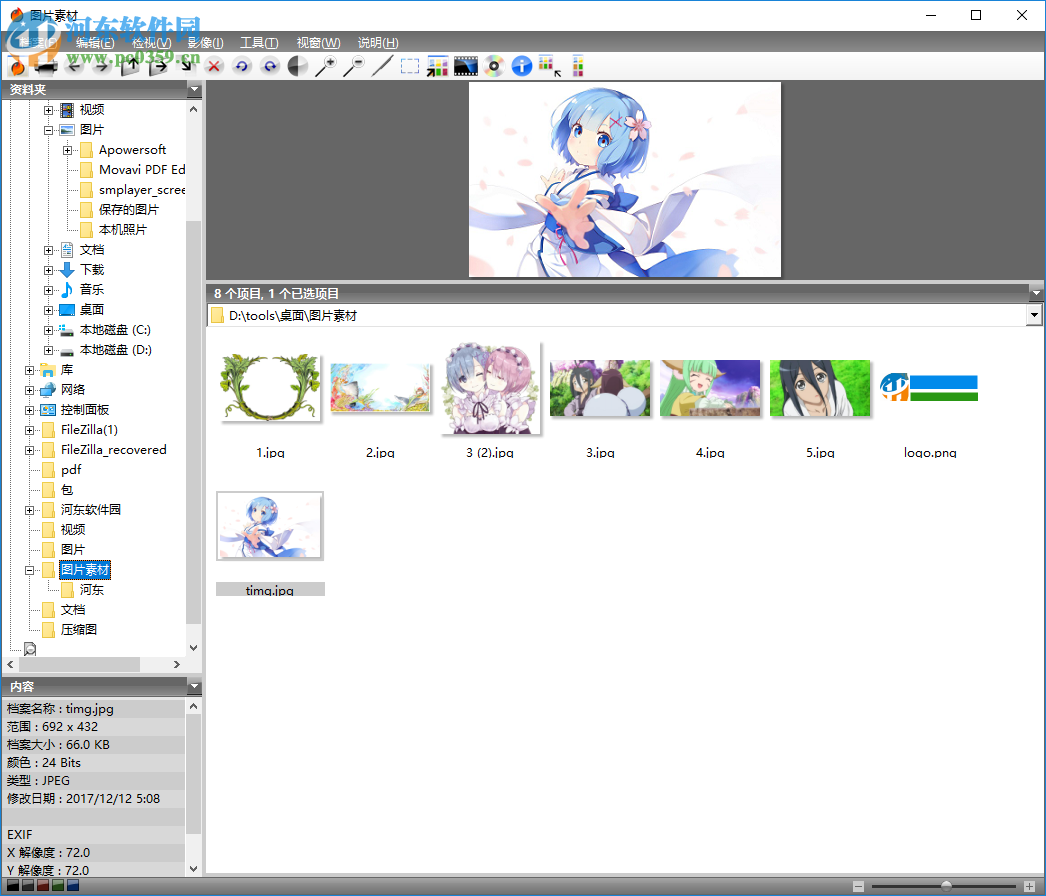The image size is (1046, 896).
Task: Select the 河东软件园 folder in tree
Action: [x=90, y=510]
